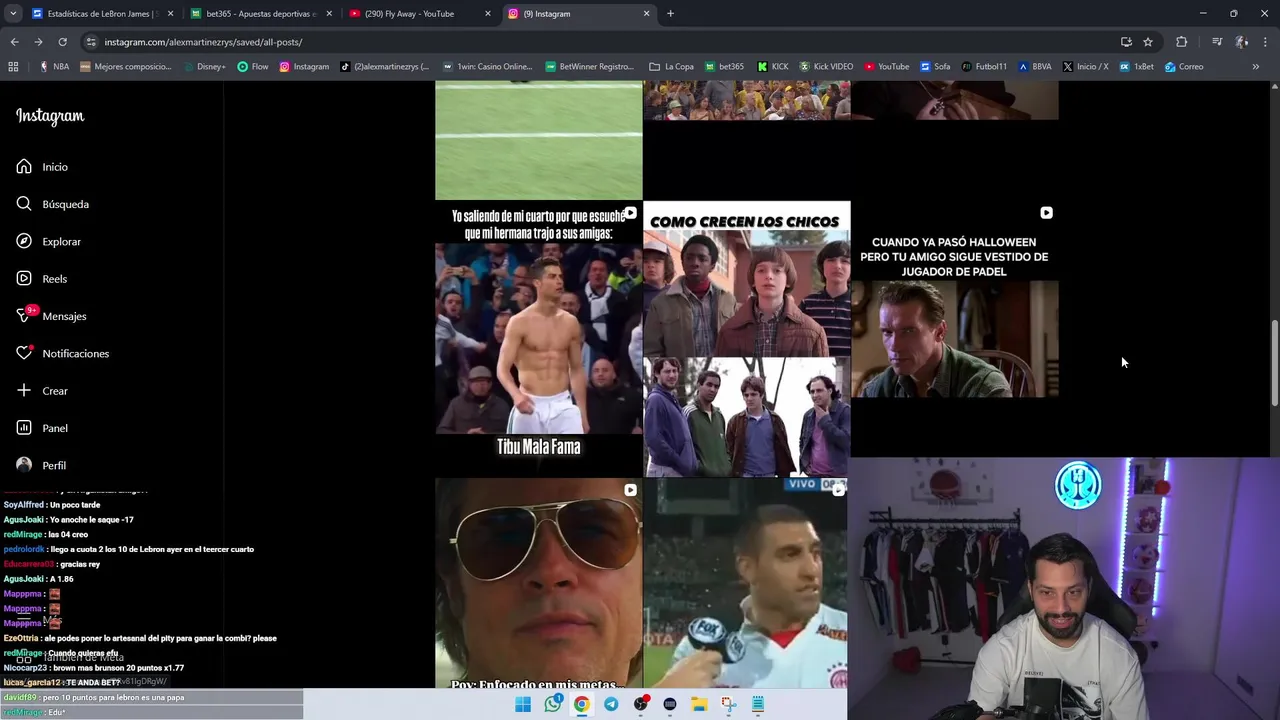This screenshot has width=1280, height=720.
Task: Open the Futbol11 bookmark
Action: coord(984,67)
